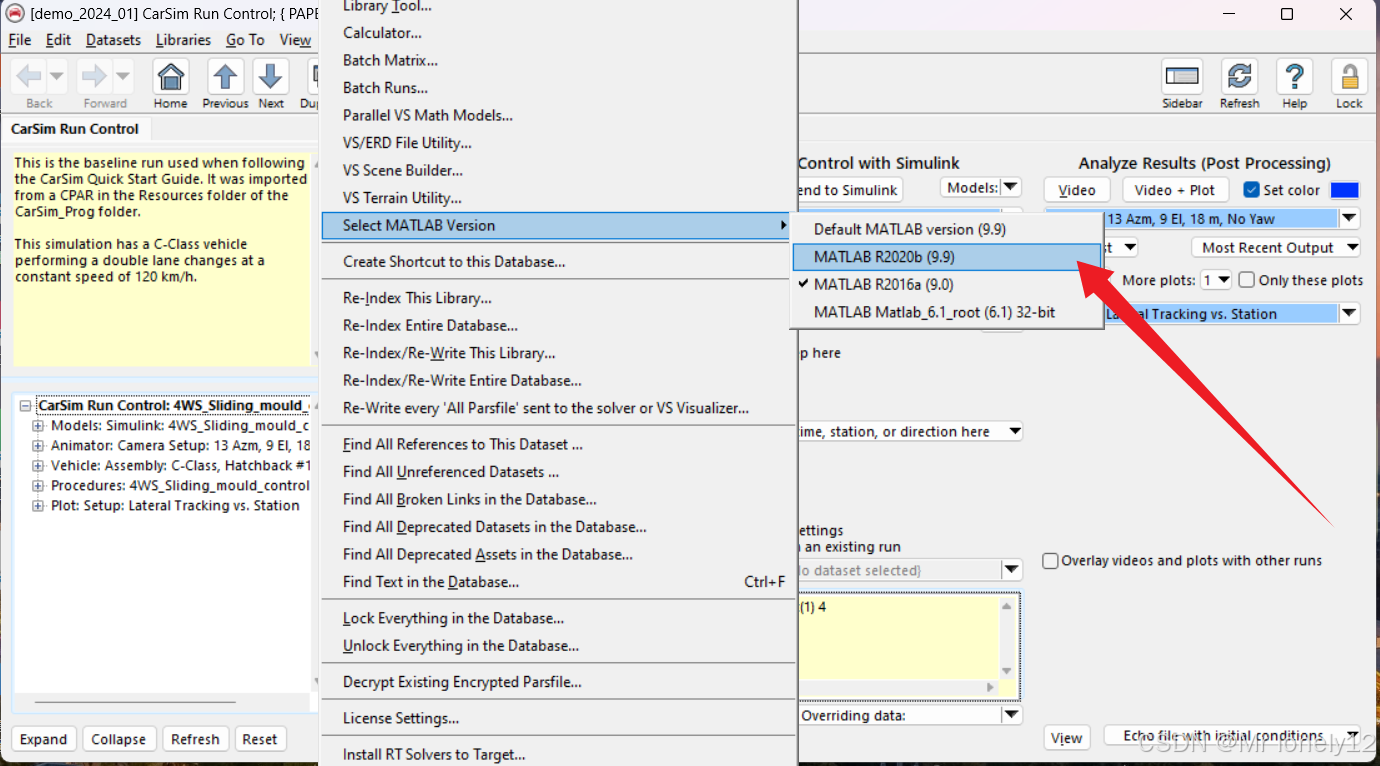1380x766 pixels.
Task: Click the Video + Plot button
Action: point(1175,190)
